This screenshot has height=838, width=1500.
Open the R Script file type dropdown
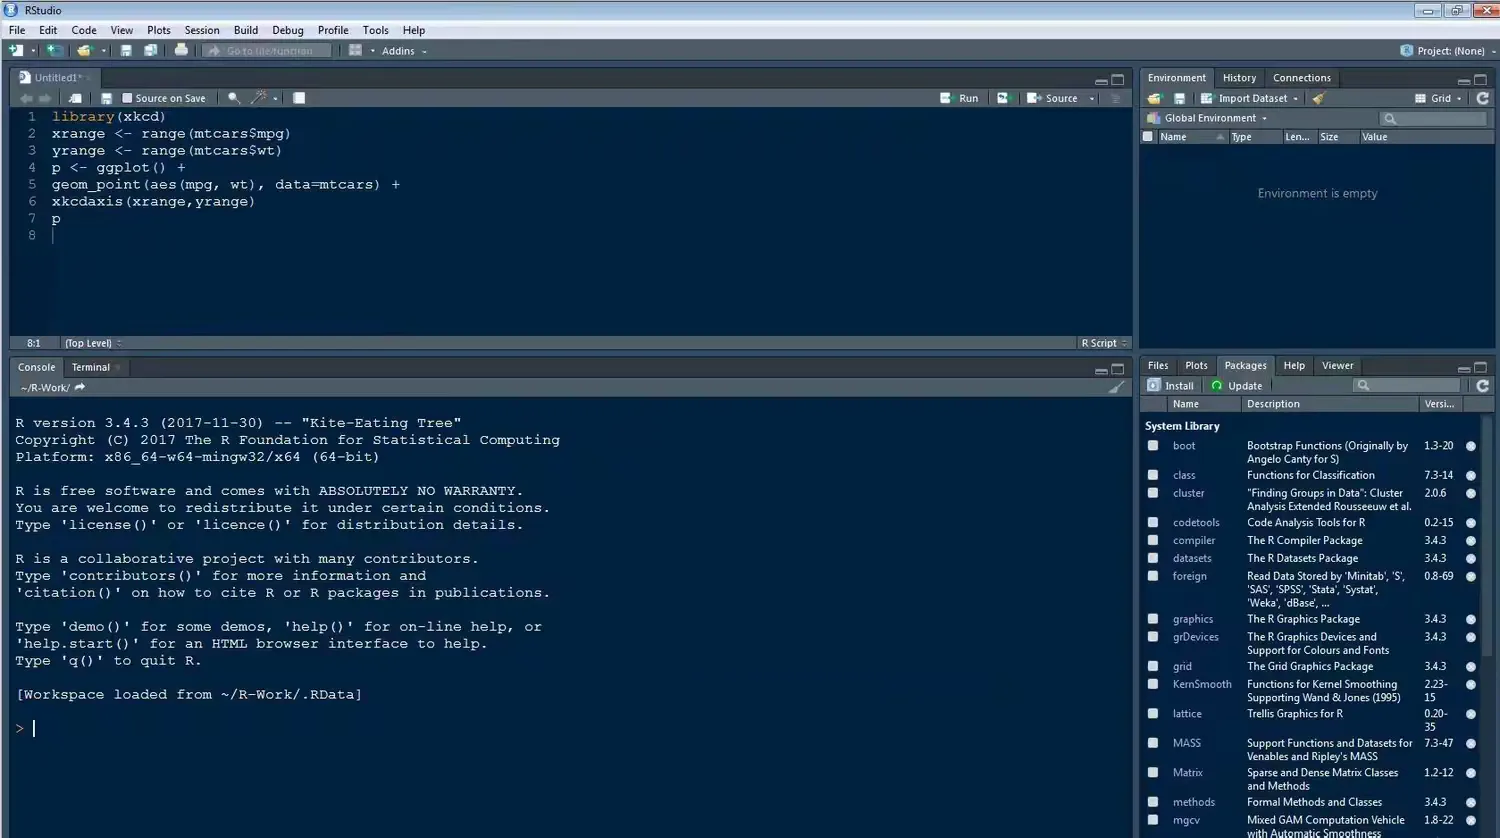[1104, 343]
